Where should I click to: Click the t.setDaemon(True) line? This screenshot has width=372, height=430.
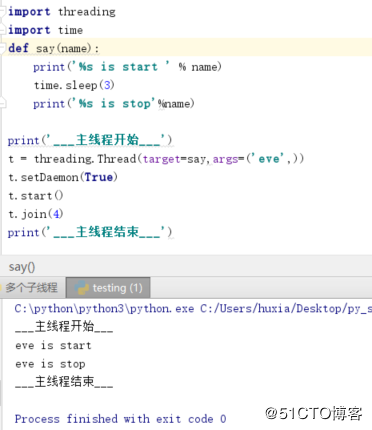point(63,177)
